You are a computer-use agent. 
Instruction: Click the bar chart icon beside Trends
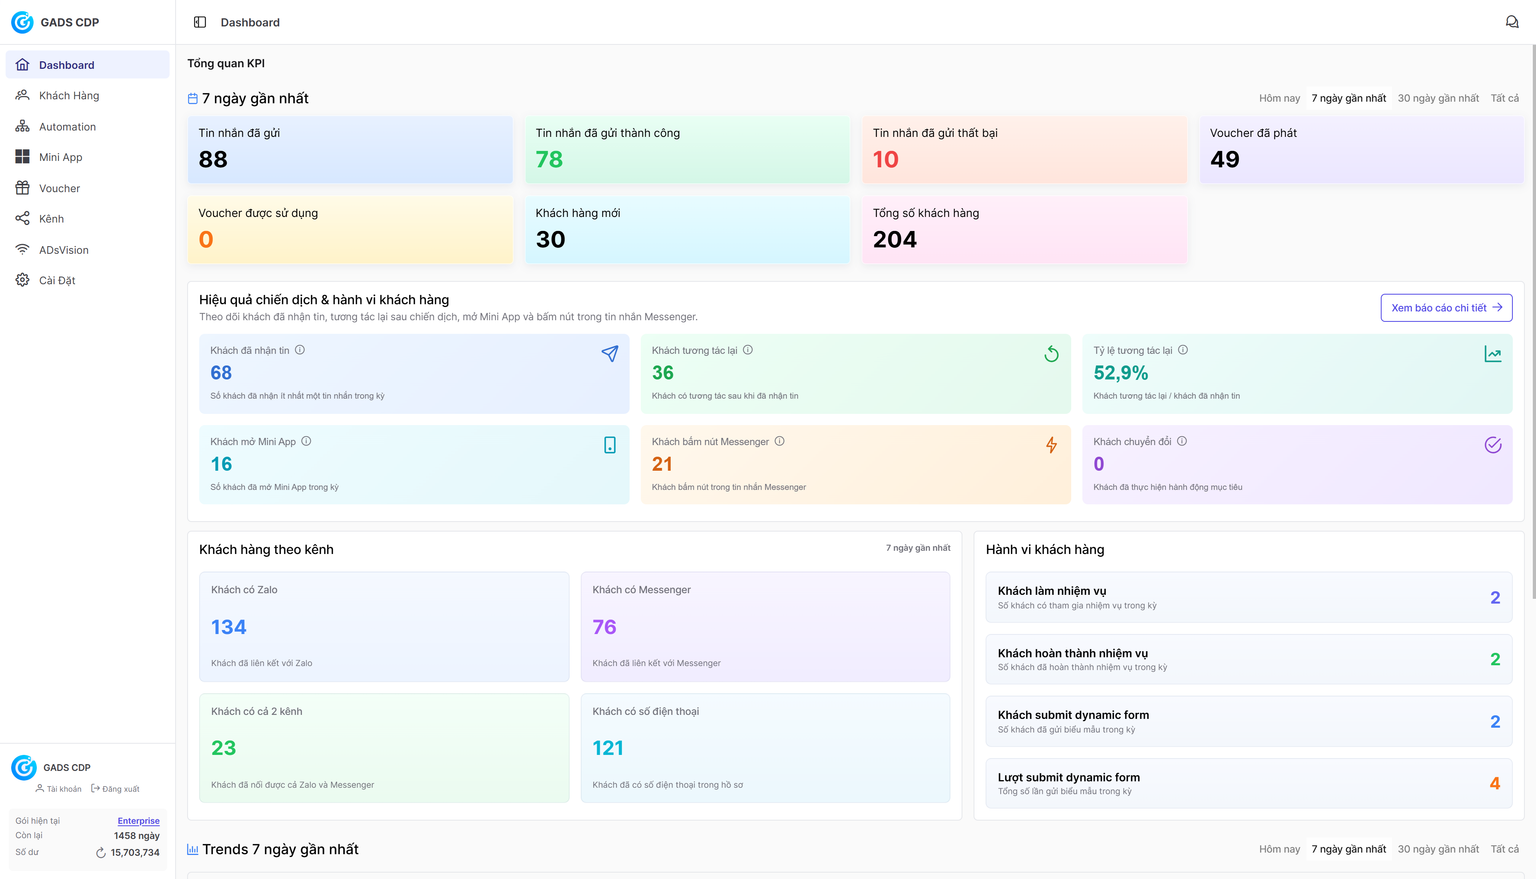pyautogui.click(x=193, y=849)
